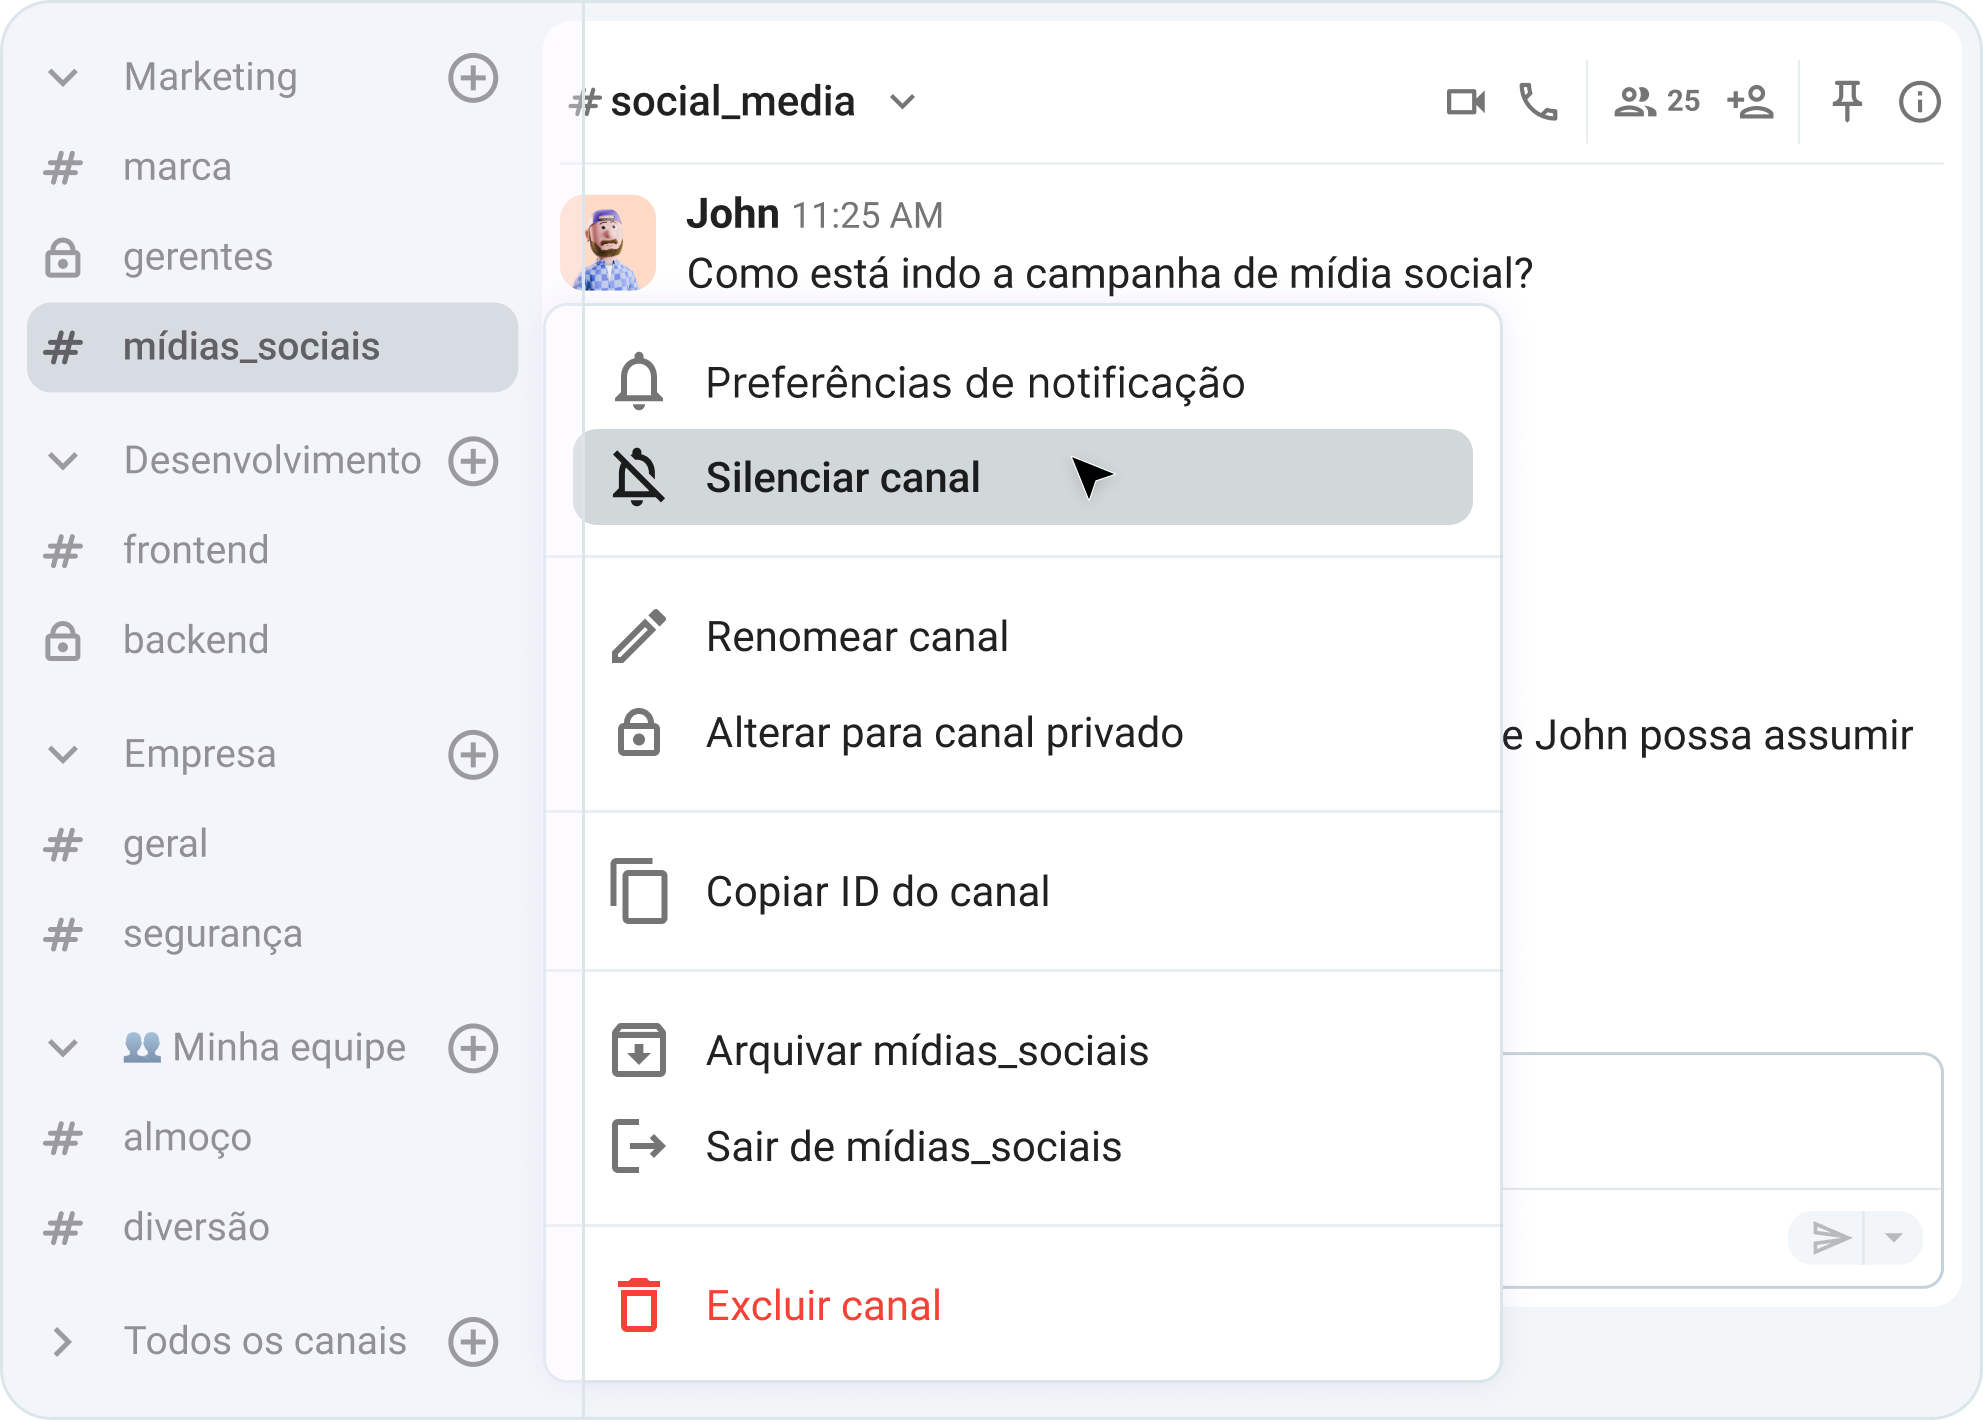
Task: Select Silenciar canal menu item
Action: (1022, 477)
